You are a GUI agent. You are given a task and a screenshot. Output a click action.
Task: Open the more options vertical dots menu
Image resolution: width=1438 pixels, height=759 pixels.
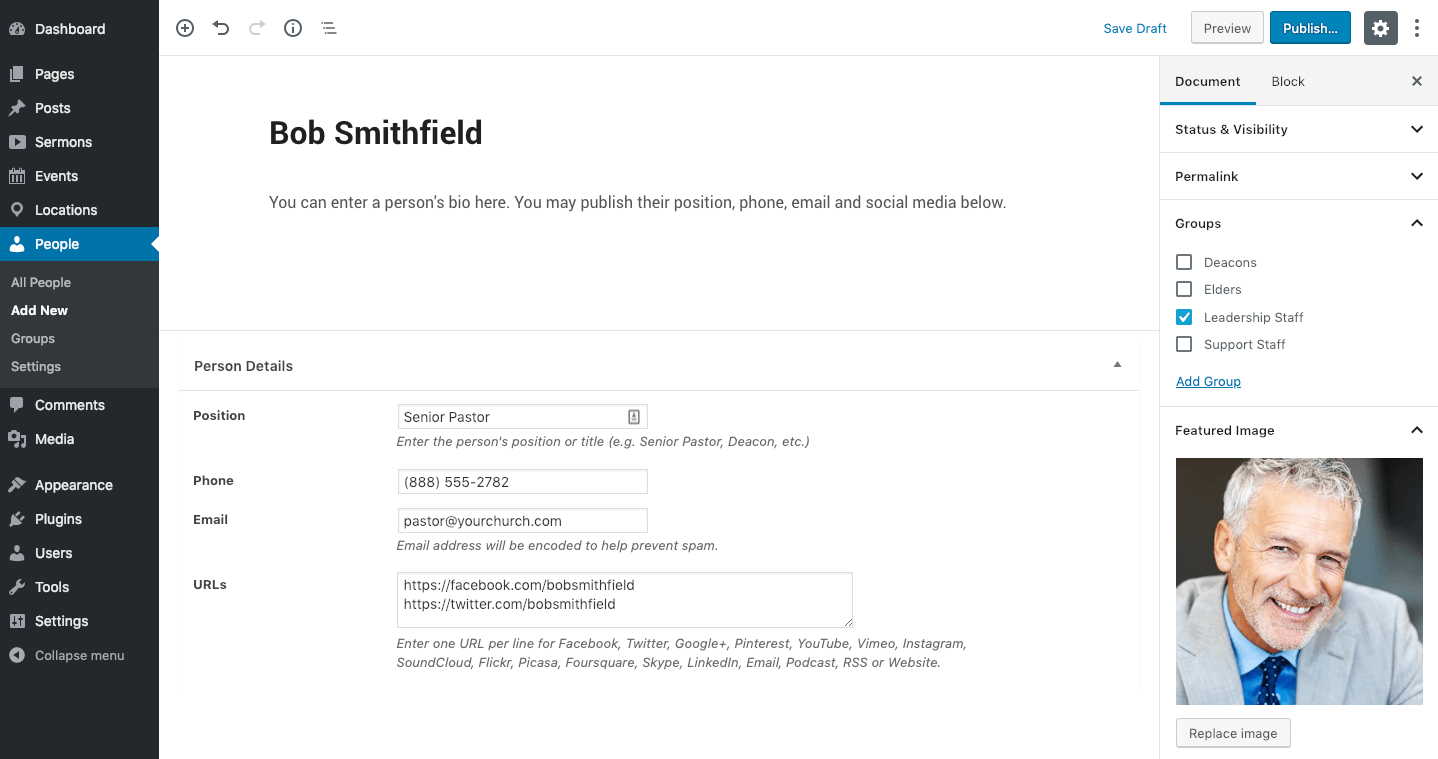(x=1417, y=28)
